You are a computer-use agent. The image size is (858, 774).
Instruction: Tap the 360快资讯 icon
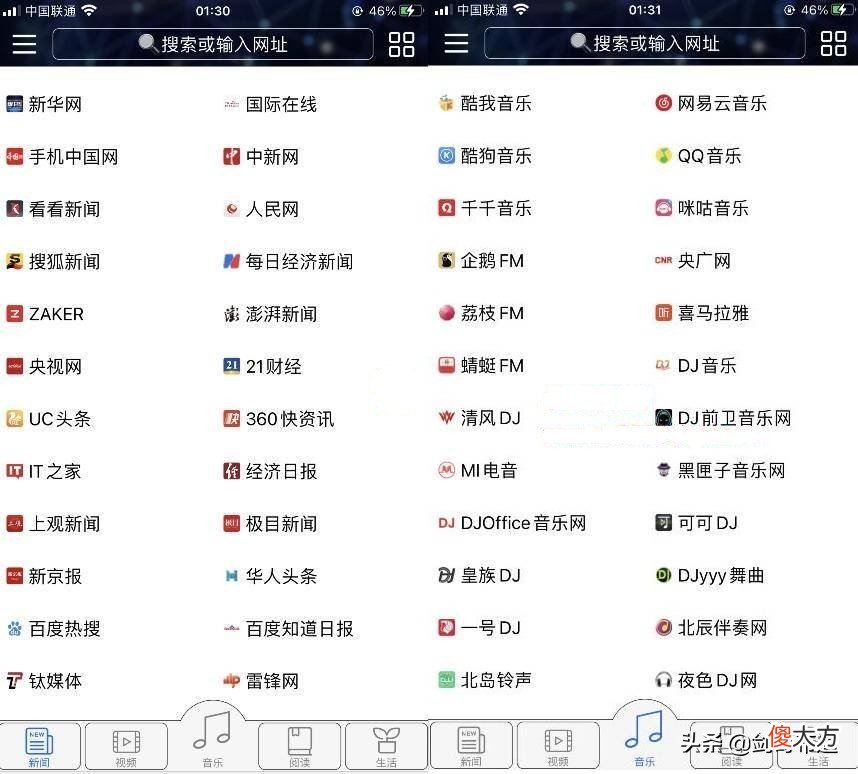tap(231, 419)
